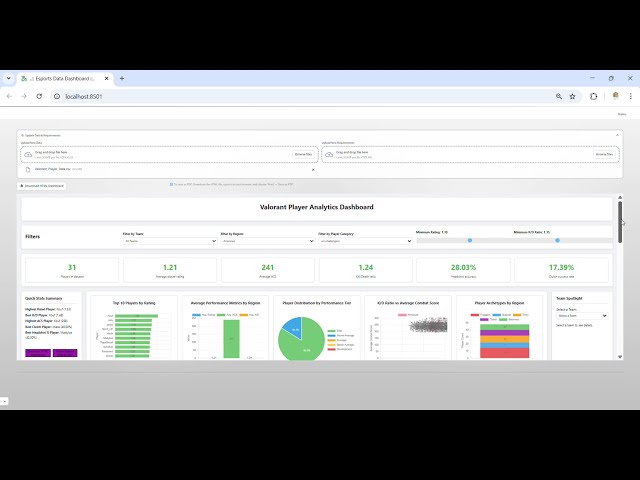The image size is (640, 480).
Task: Click the tall green bar in region chart
Action: pos(231,339)
